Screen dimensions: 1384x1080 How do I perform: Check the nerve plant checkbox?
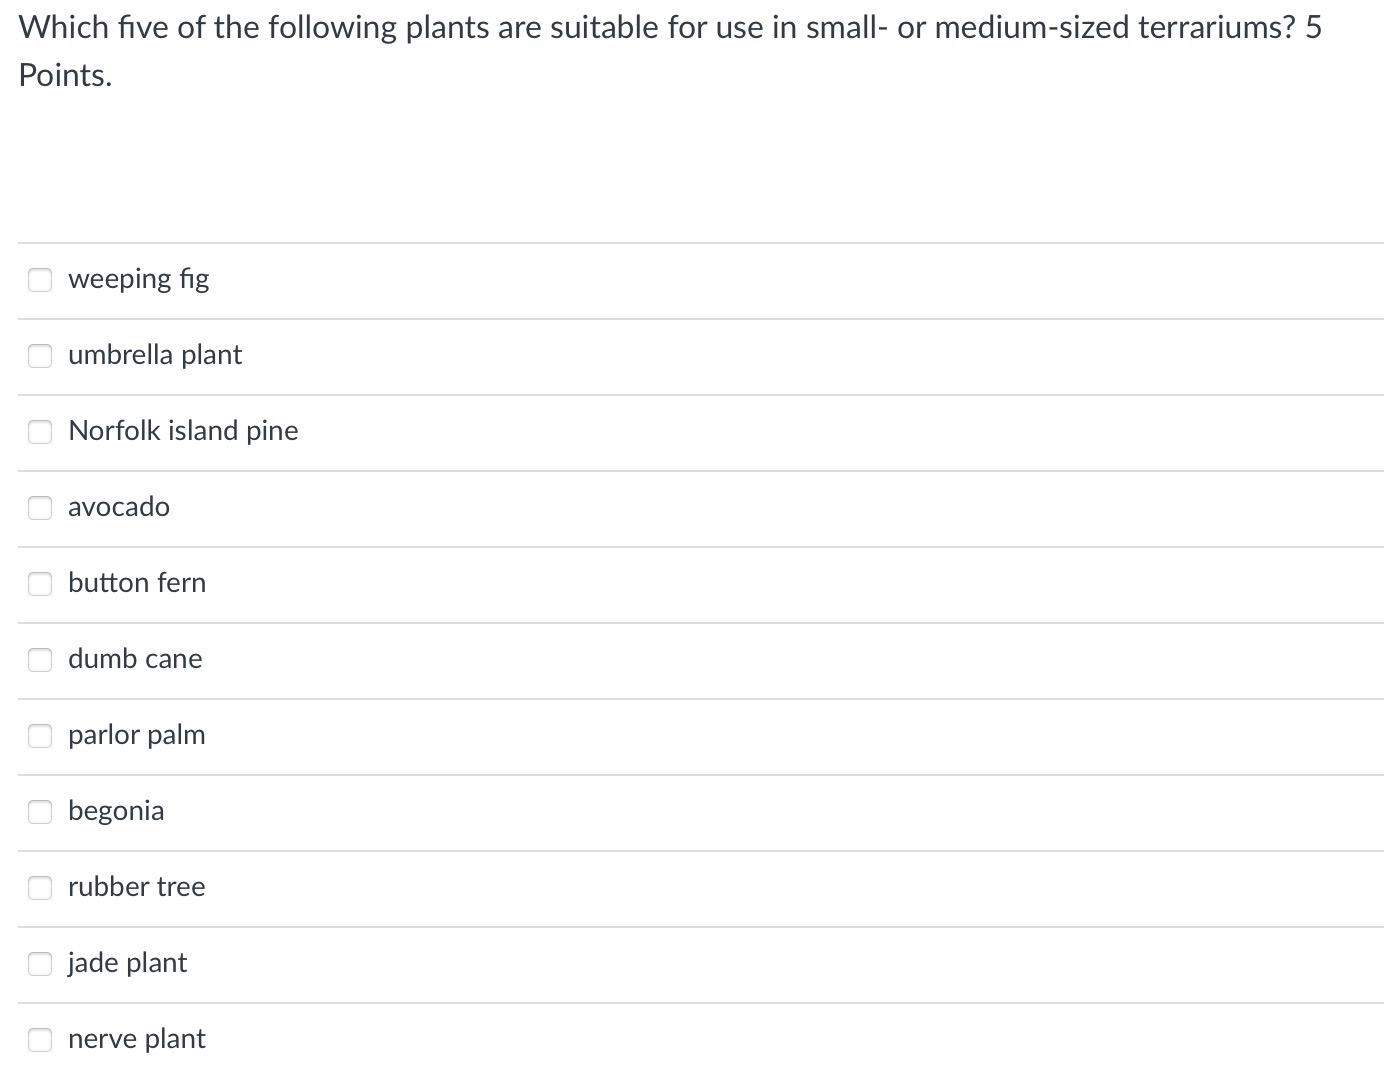40,1039
